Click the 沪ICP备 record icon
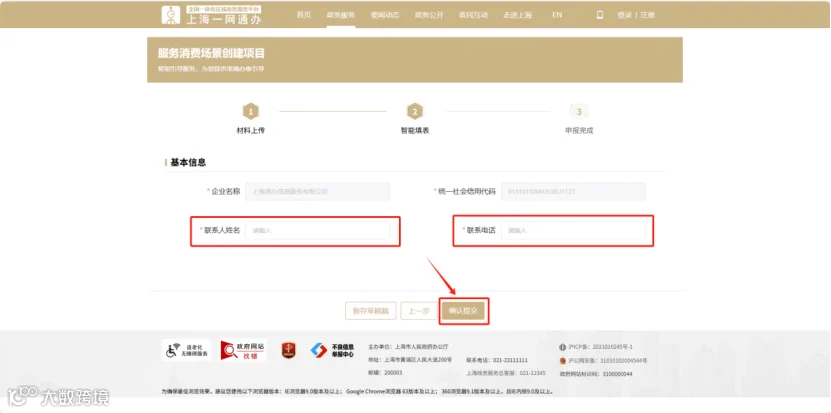 pos(563,347)
